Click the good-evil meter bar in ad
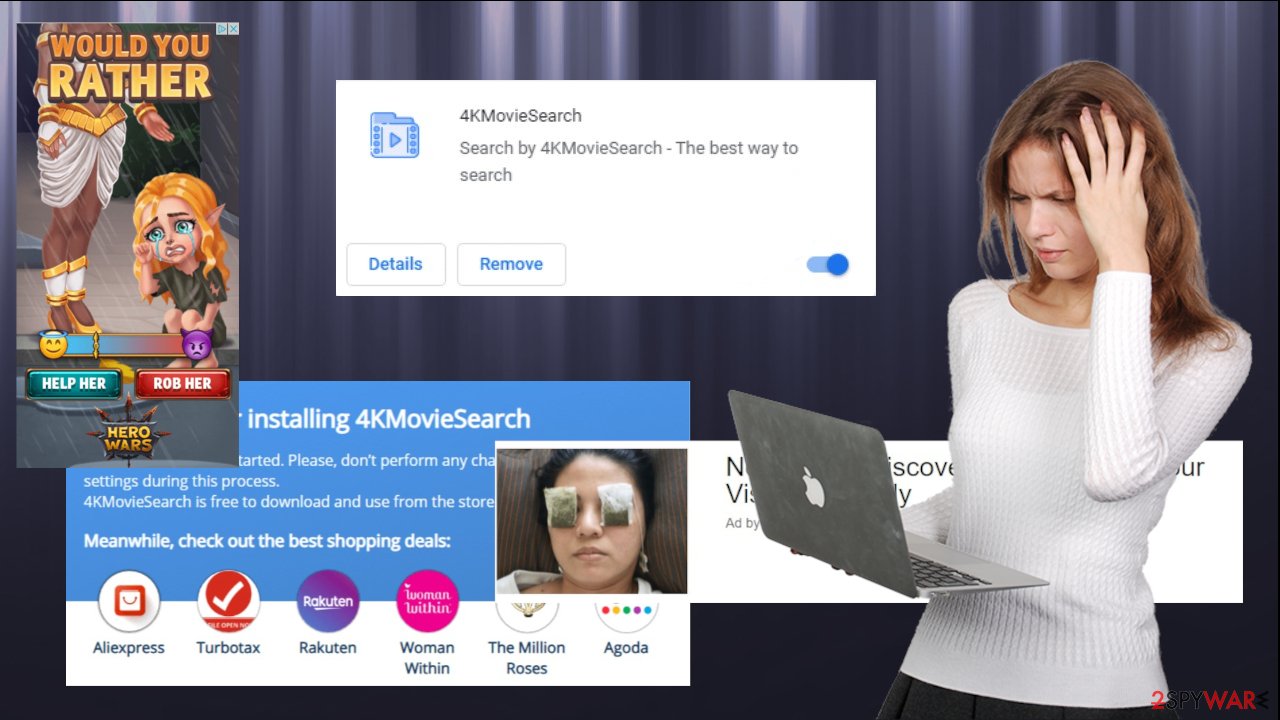The image size is (1280, 720). 124,346
